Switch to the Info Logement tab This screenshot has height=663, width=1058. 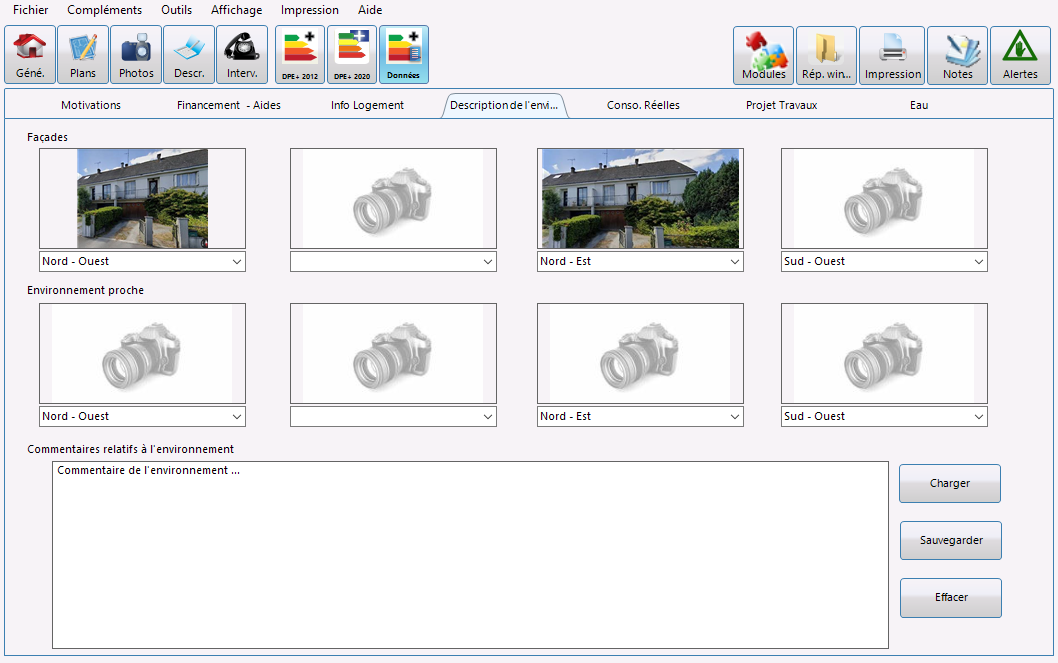(367, 105)
